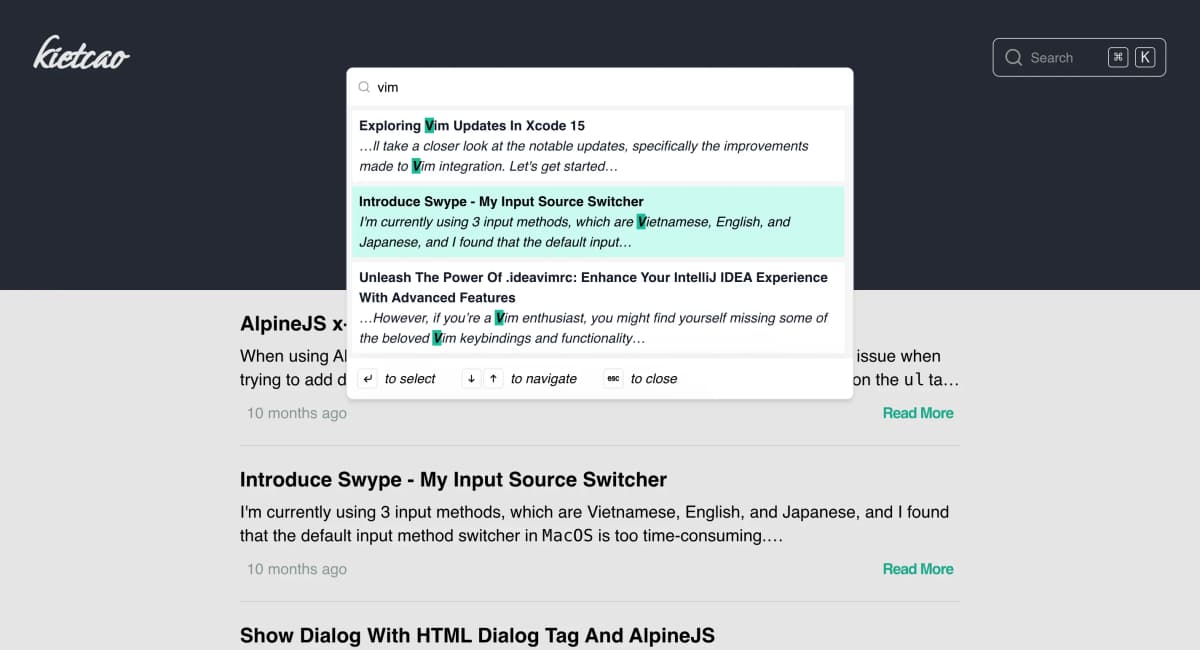1200x650 pixels.
Task: Click the 10 months ago date under Swype post
Action: (297, 569)
